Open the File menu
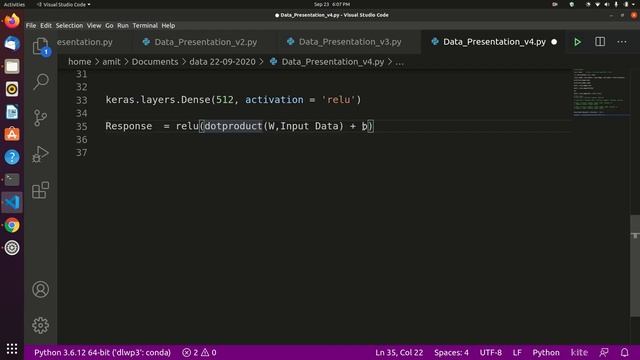The height and width of the screenshot is (360, 640). pos(31,25)
